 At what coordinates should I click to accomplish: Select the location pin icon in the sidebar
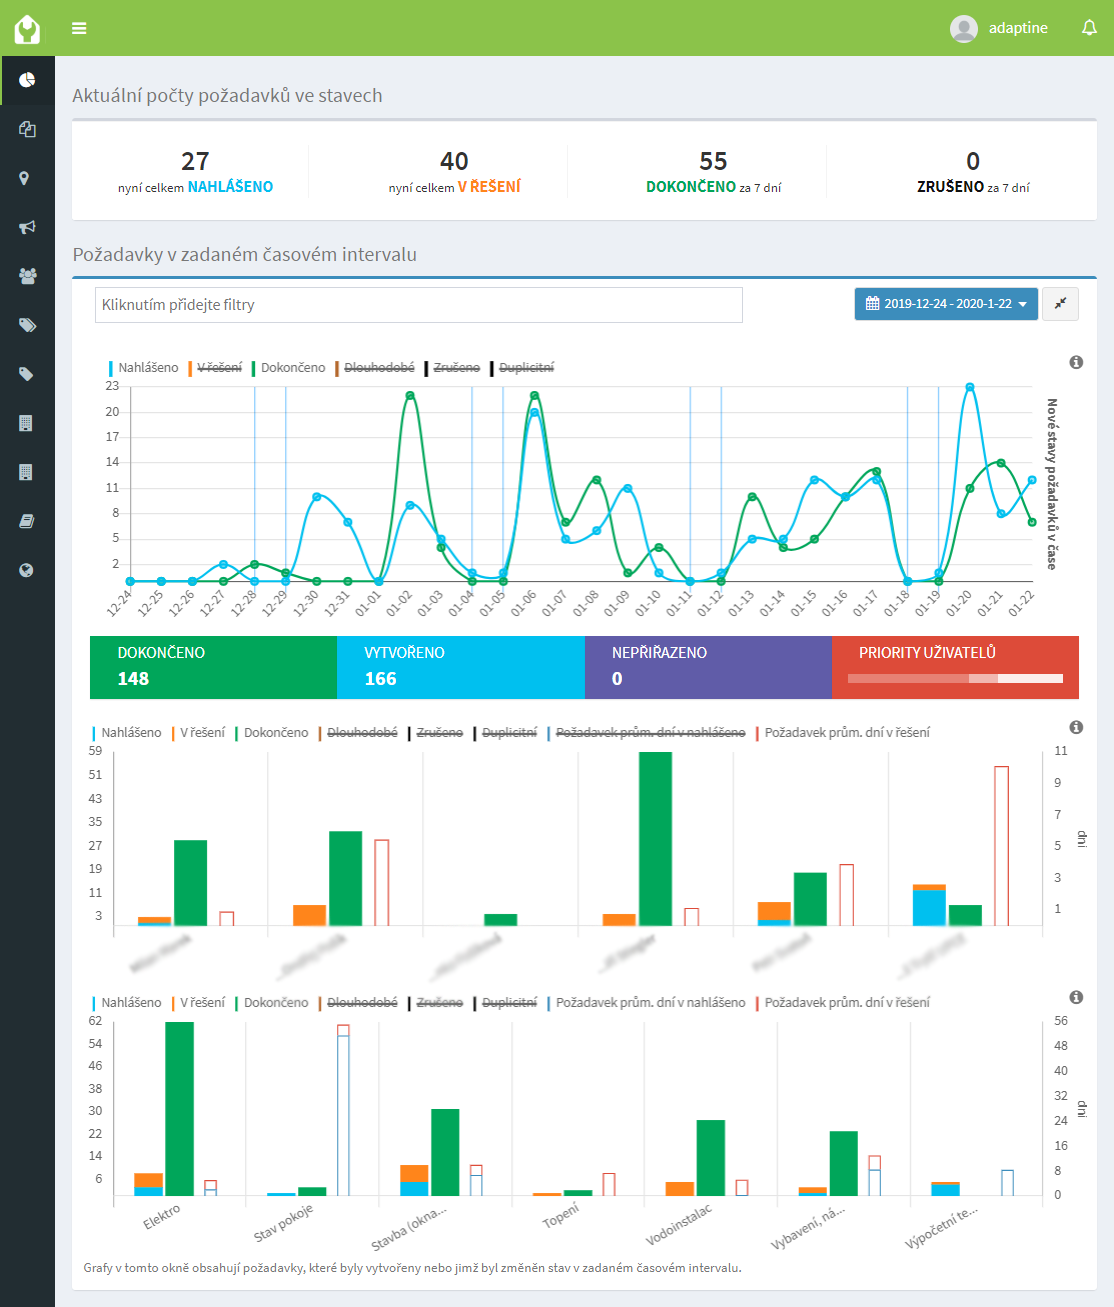(x=27, y=178)
